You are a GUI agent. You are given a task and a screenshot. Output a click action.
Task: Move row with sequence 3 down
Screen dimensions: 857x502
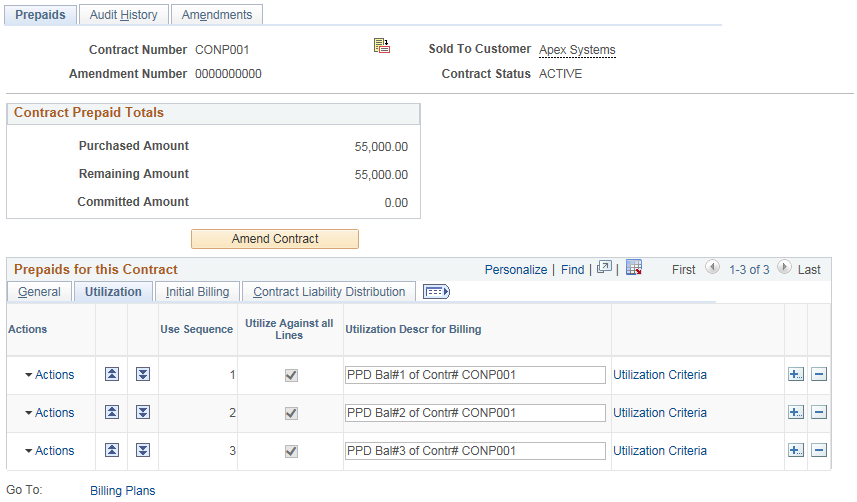tap(143, 450)
